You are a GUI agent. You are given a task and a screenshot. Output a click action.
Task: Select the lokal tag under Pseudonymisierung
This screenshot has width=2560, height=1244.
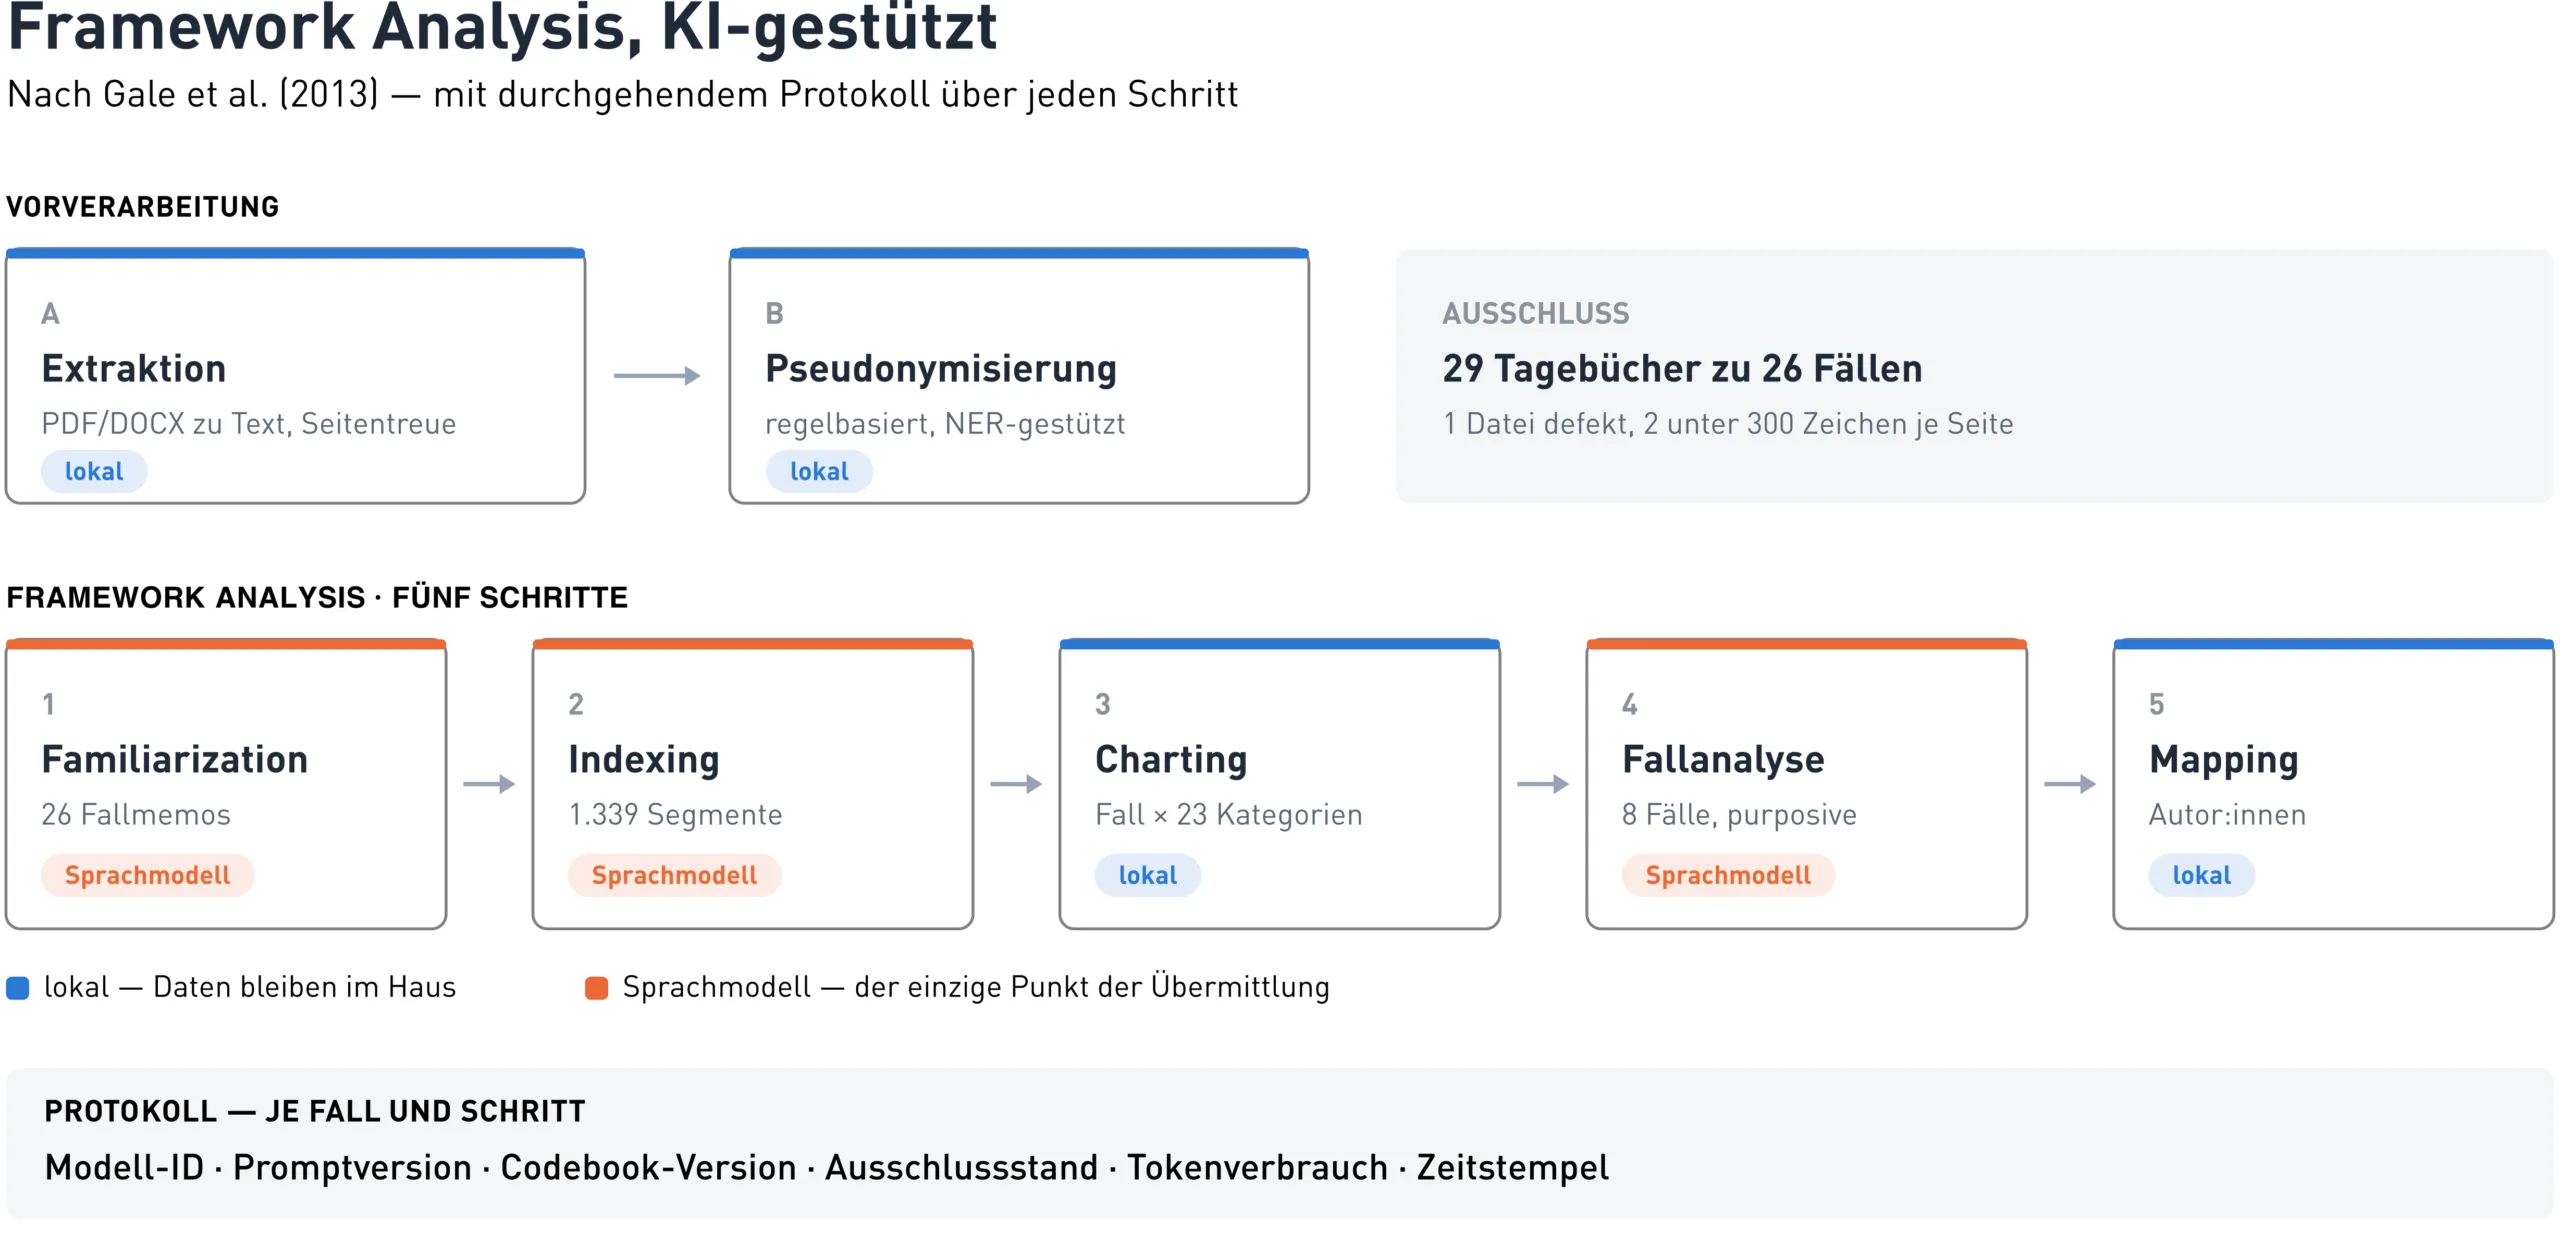(x=819, y=471)
